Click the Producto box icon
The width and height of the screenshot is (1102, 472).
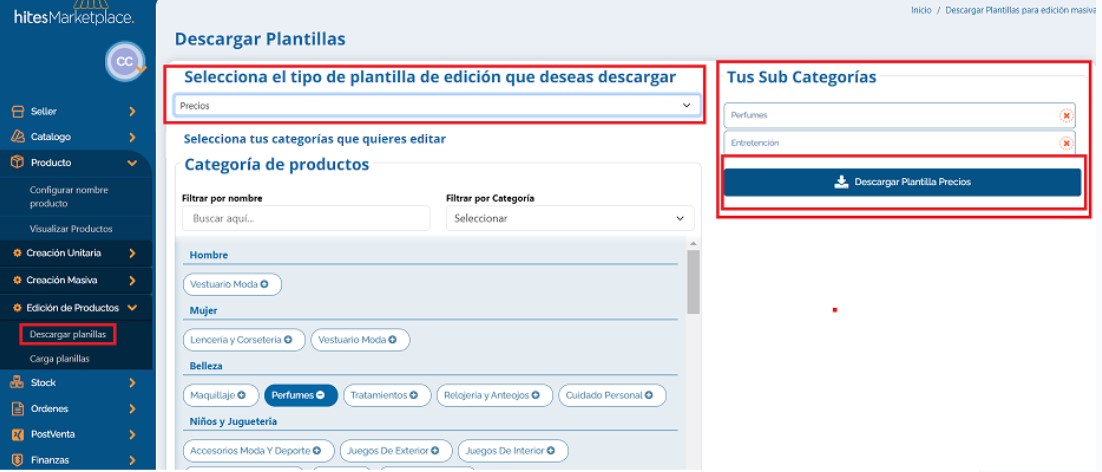tap(18, 162)
